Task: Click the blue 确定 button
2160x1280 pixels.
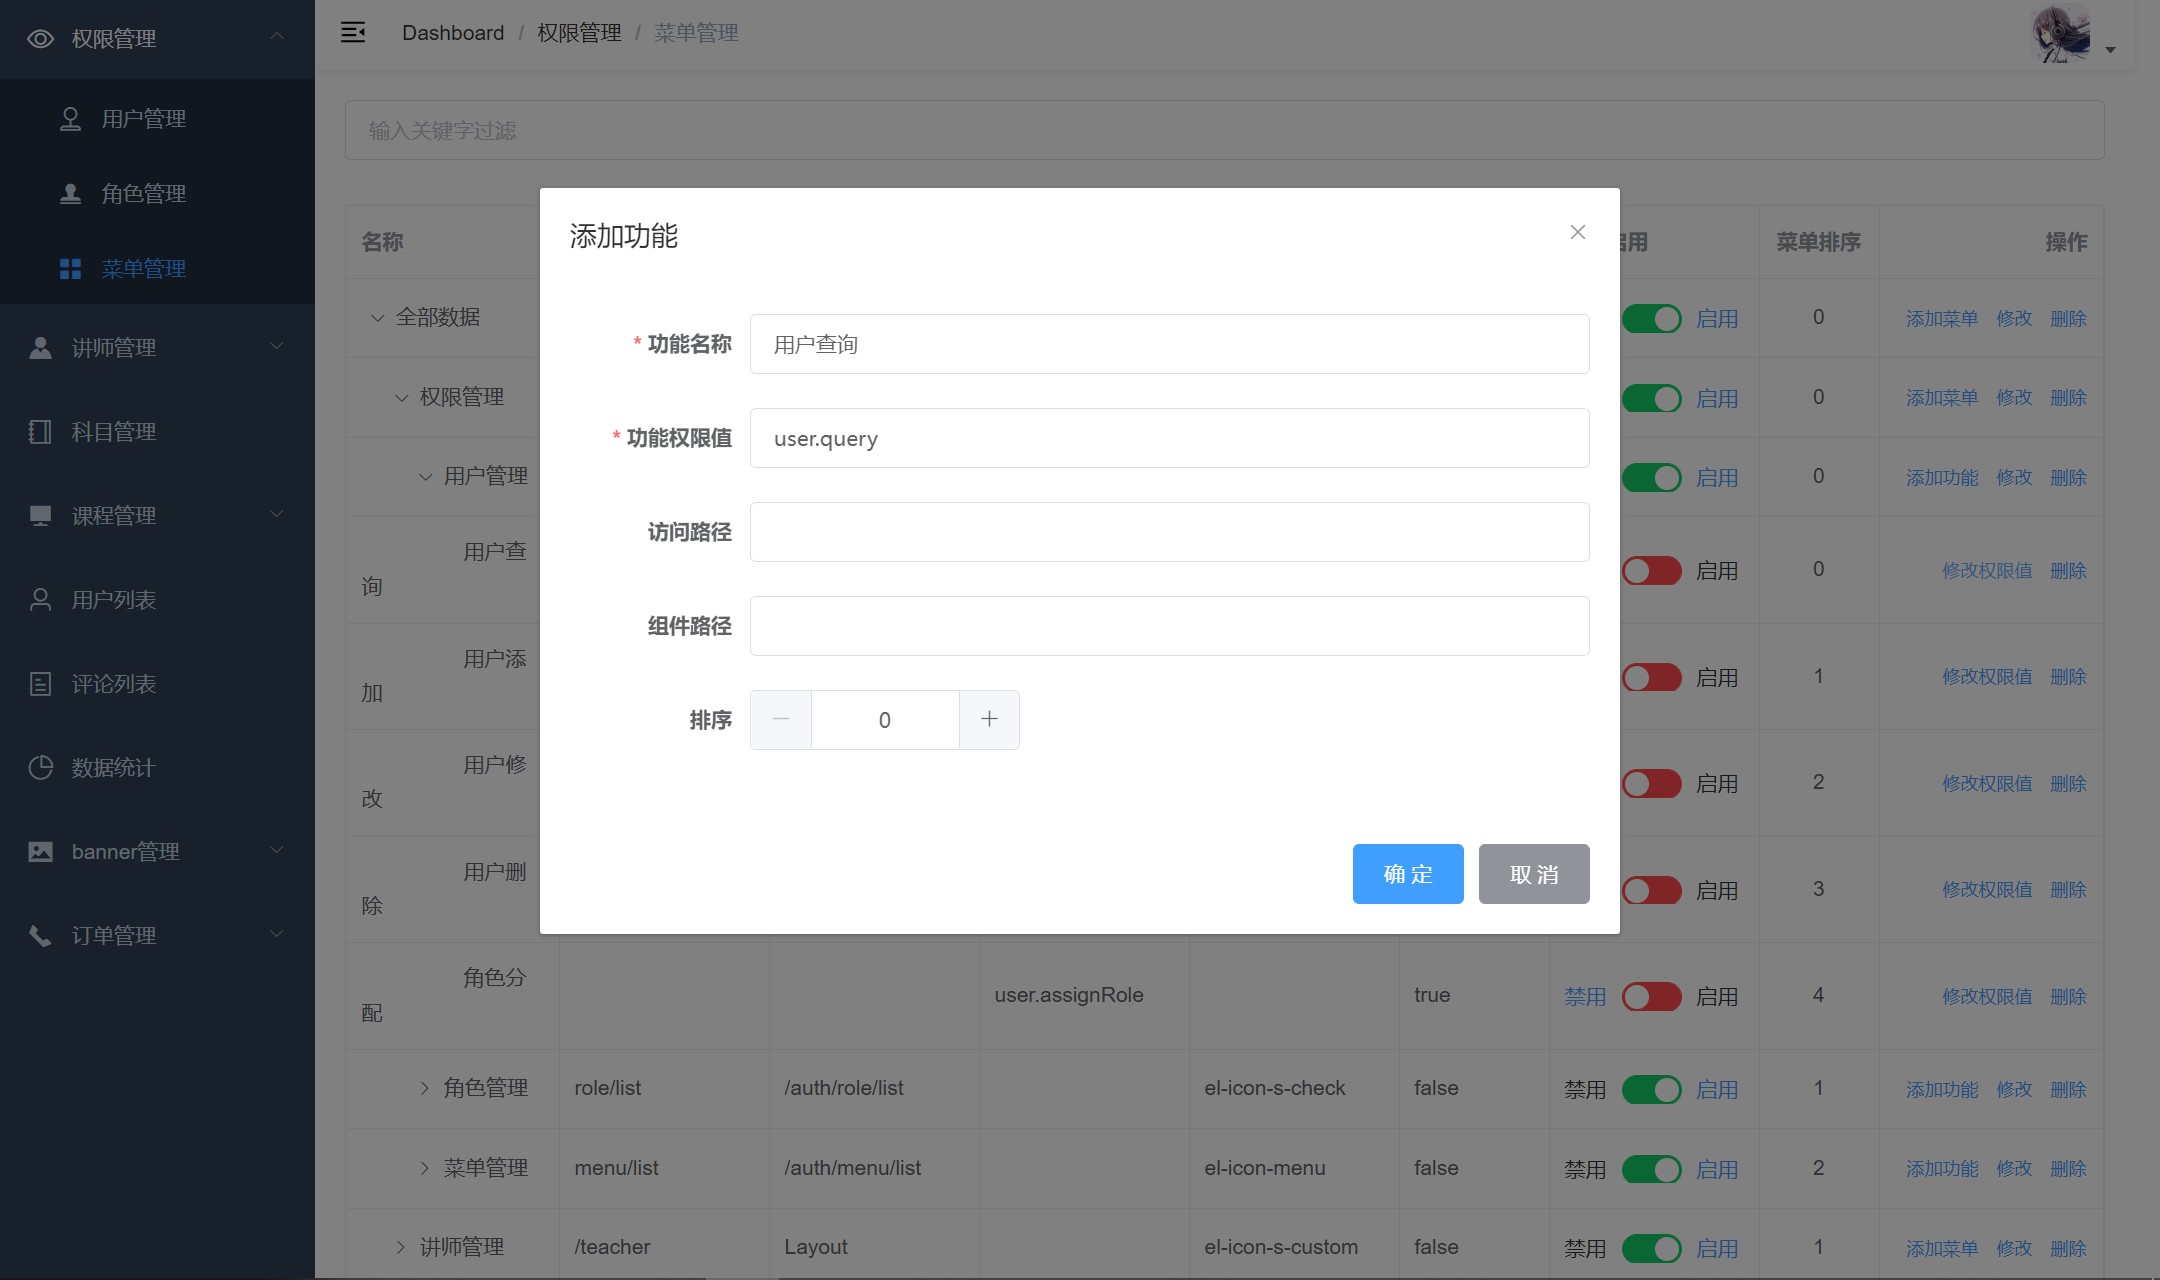Action: pos(1407,874)
